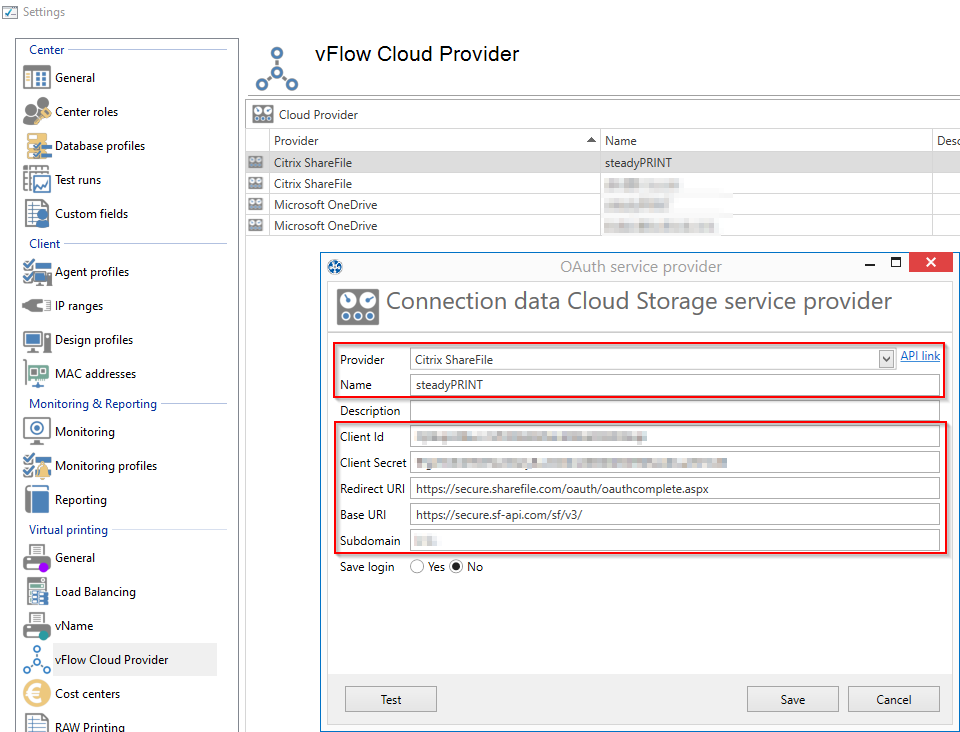This screenshot has height=732, width=960.
Task: Select Yes for Save login
Action: pos(417,567)
